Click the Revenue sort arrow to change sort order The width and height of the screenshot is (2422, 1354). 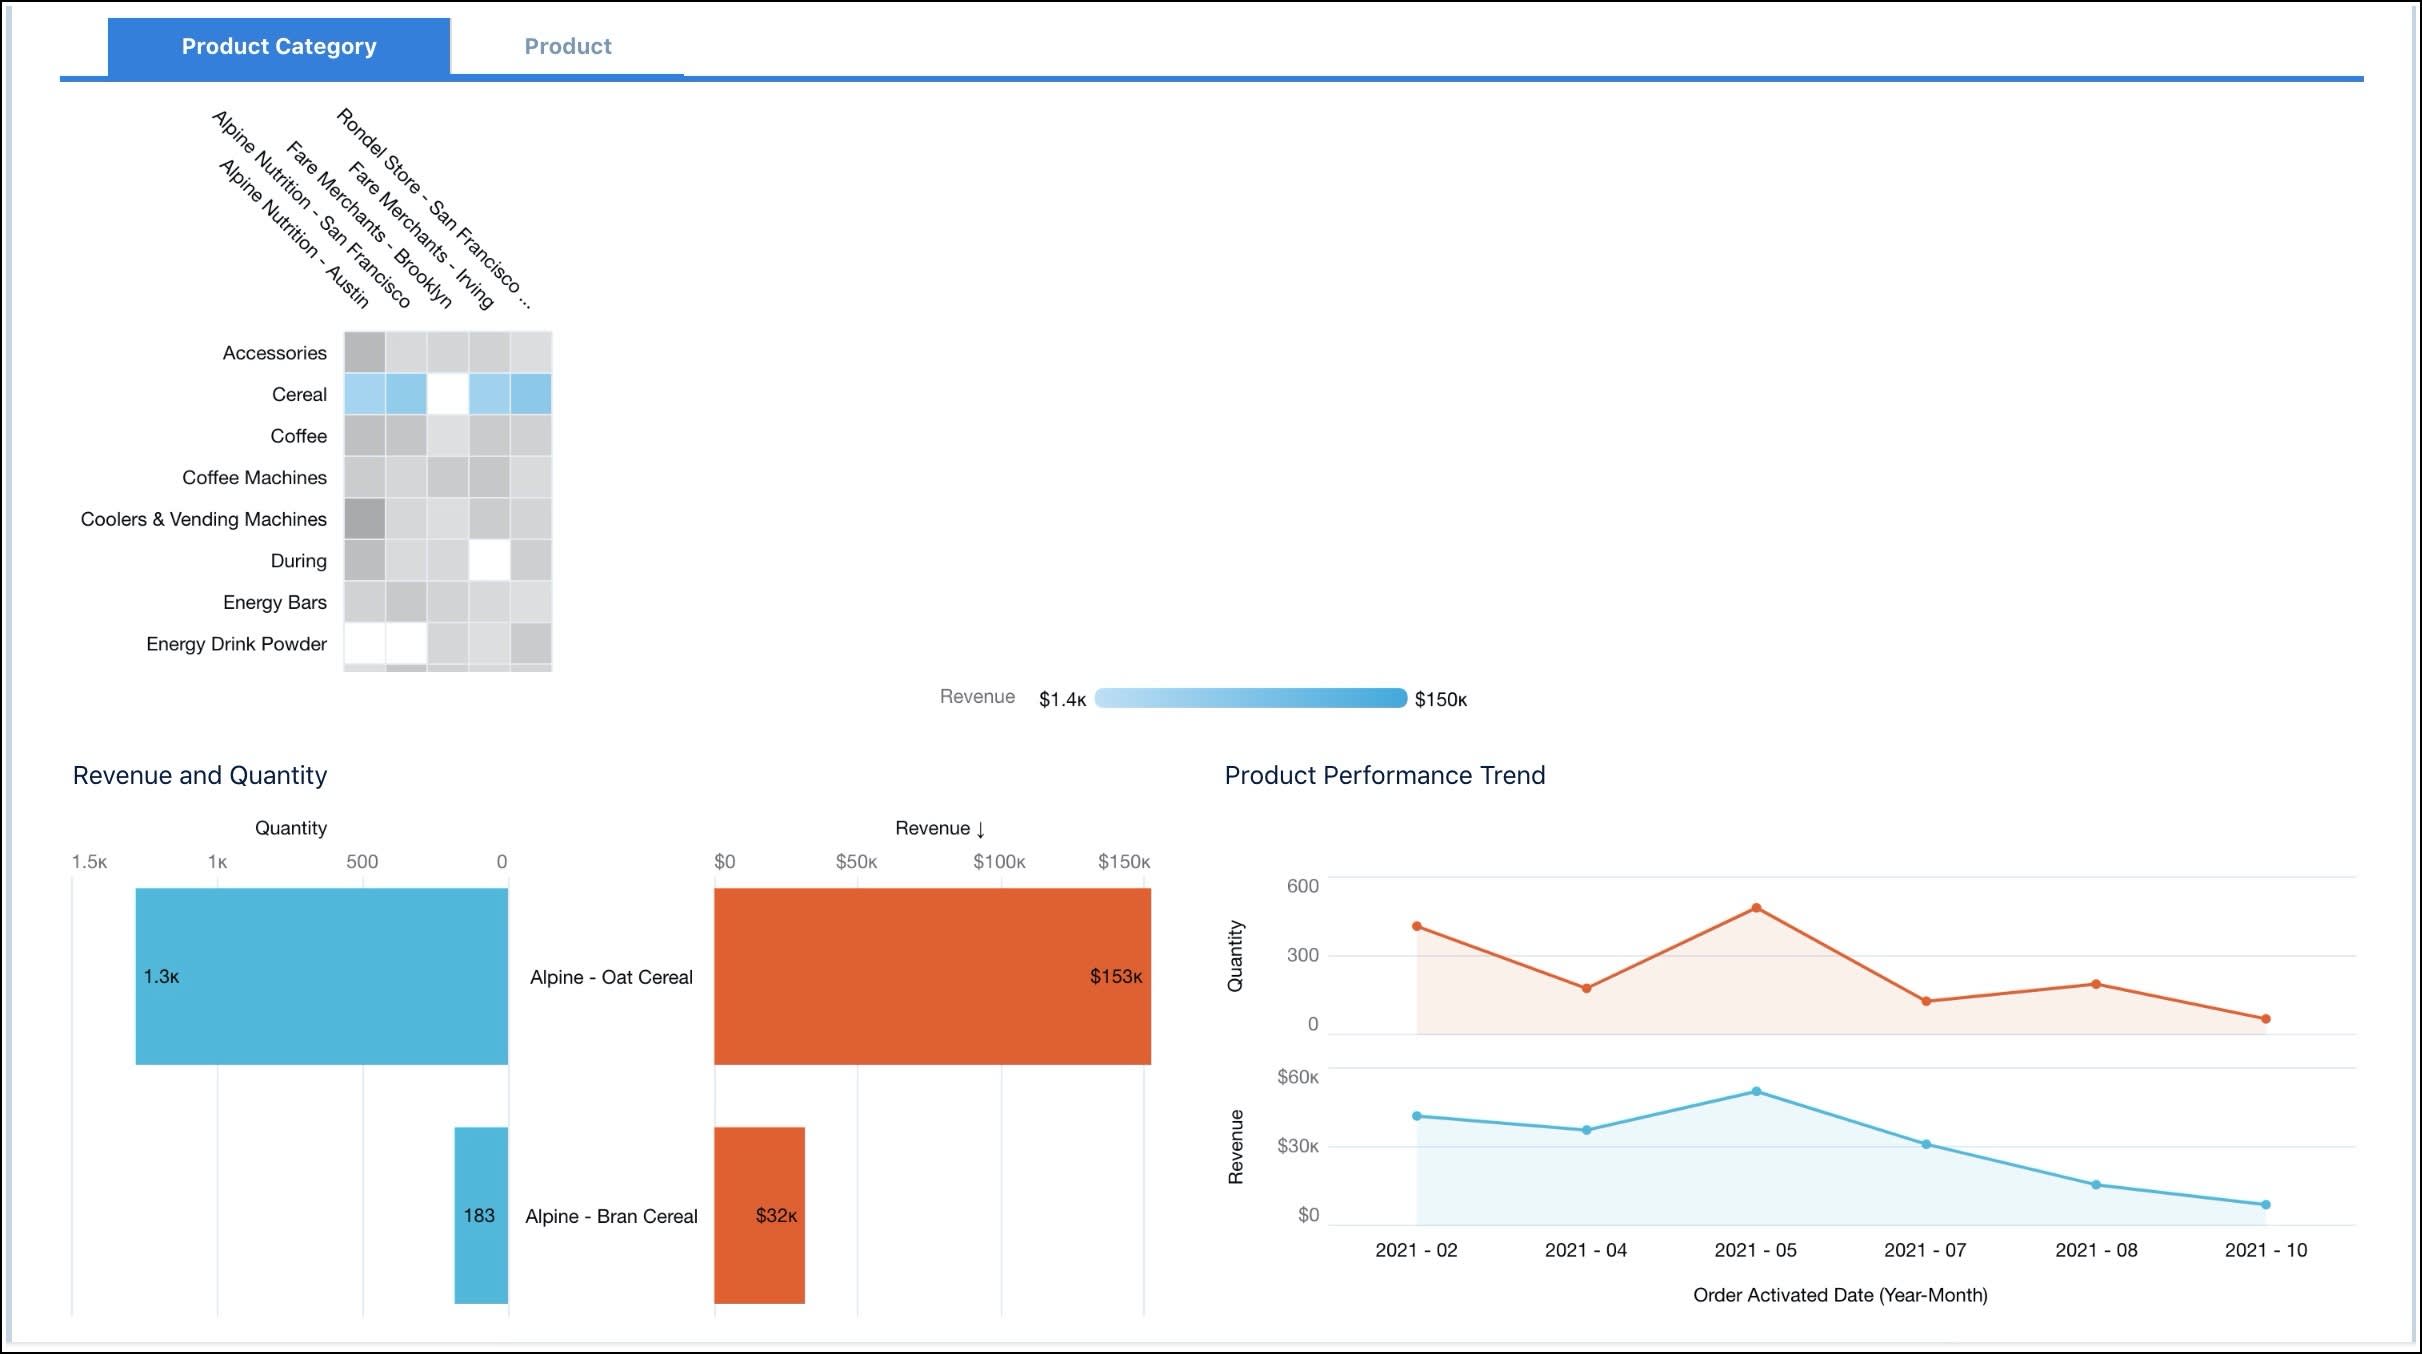pos(981,828)
